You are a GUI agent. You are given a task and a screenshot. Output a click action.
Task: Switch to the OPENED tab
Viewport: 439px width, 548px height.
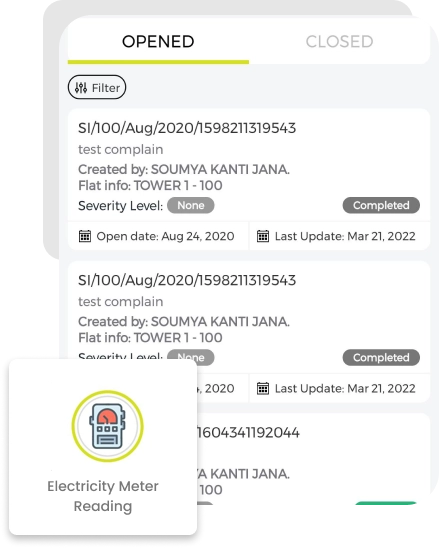[158, 42]
